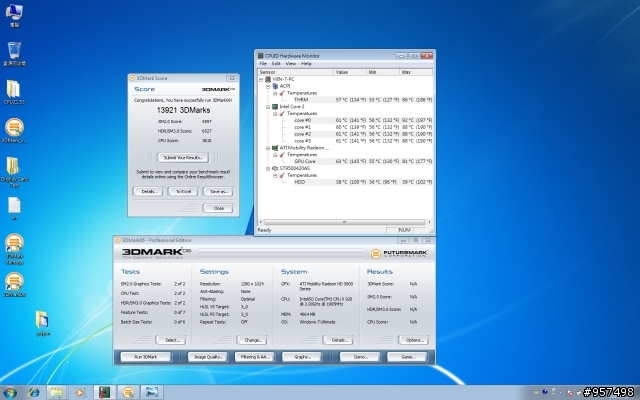Open Windows Media Player from taskbar

click(80, 393)
